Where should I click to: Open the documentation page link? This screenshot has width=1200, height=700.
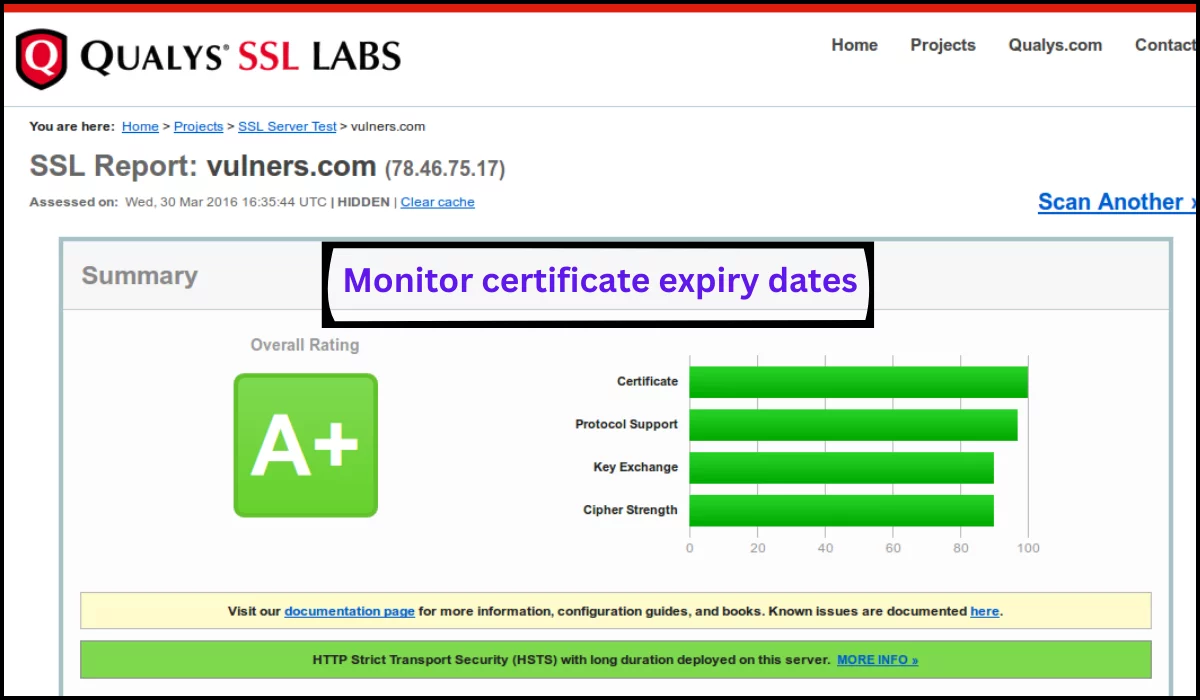349,611
